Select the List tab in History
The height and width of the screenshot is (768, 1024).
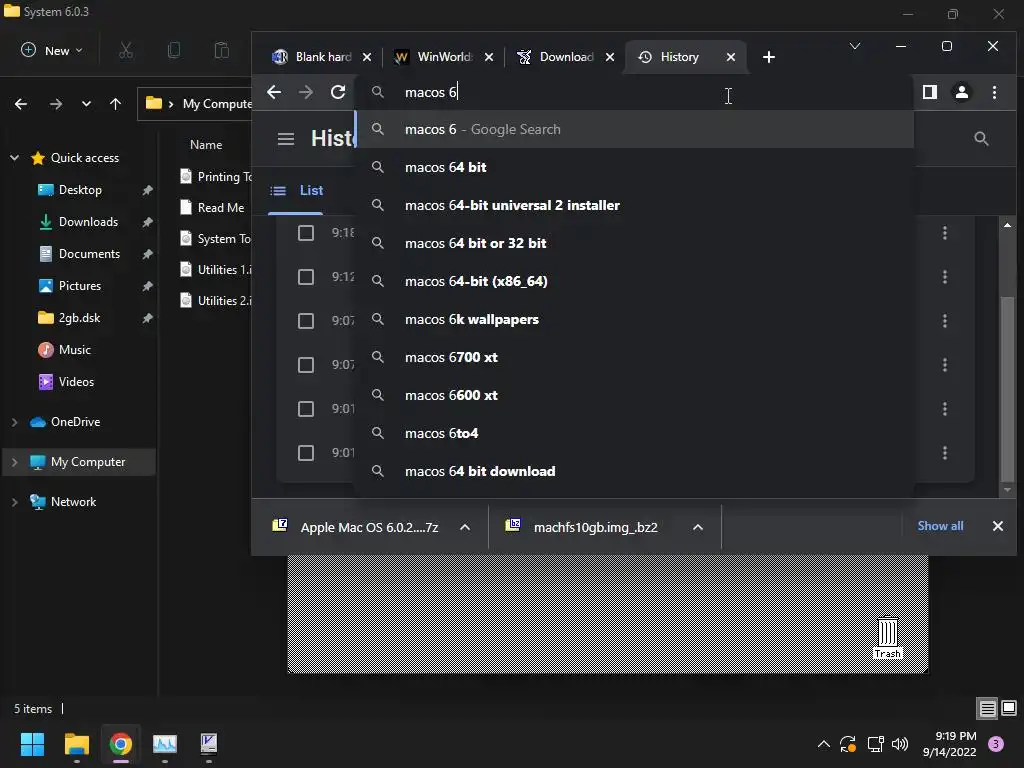pos(296,190)
